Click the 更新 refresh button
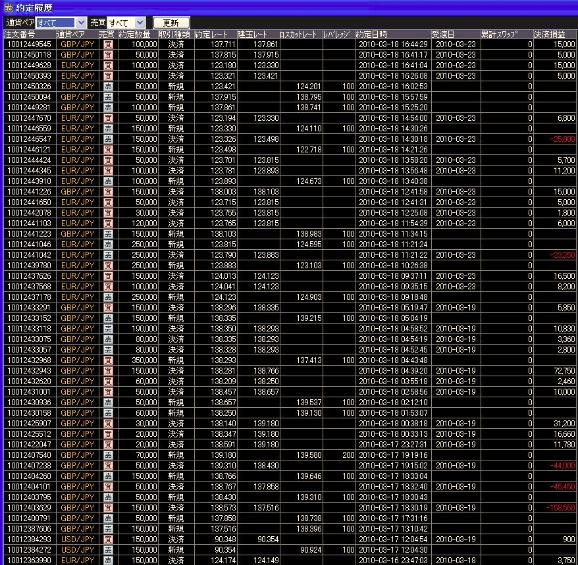Screen dimensions: 578x565 [171, 23]
